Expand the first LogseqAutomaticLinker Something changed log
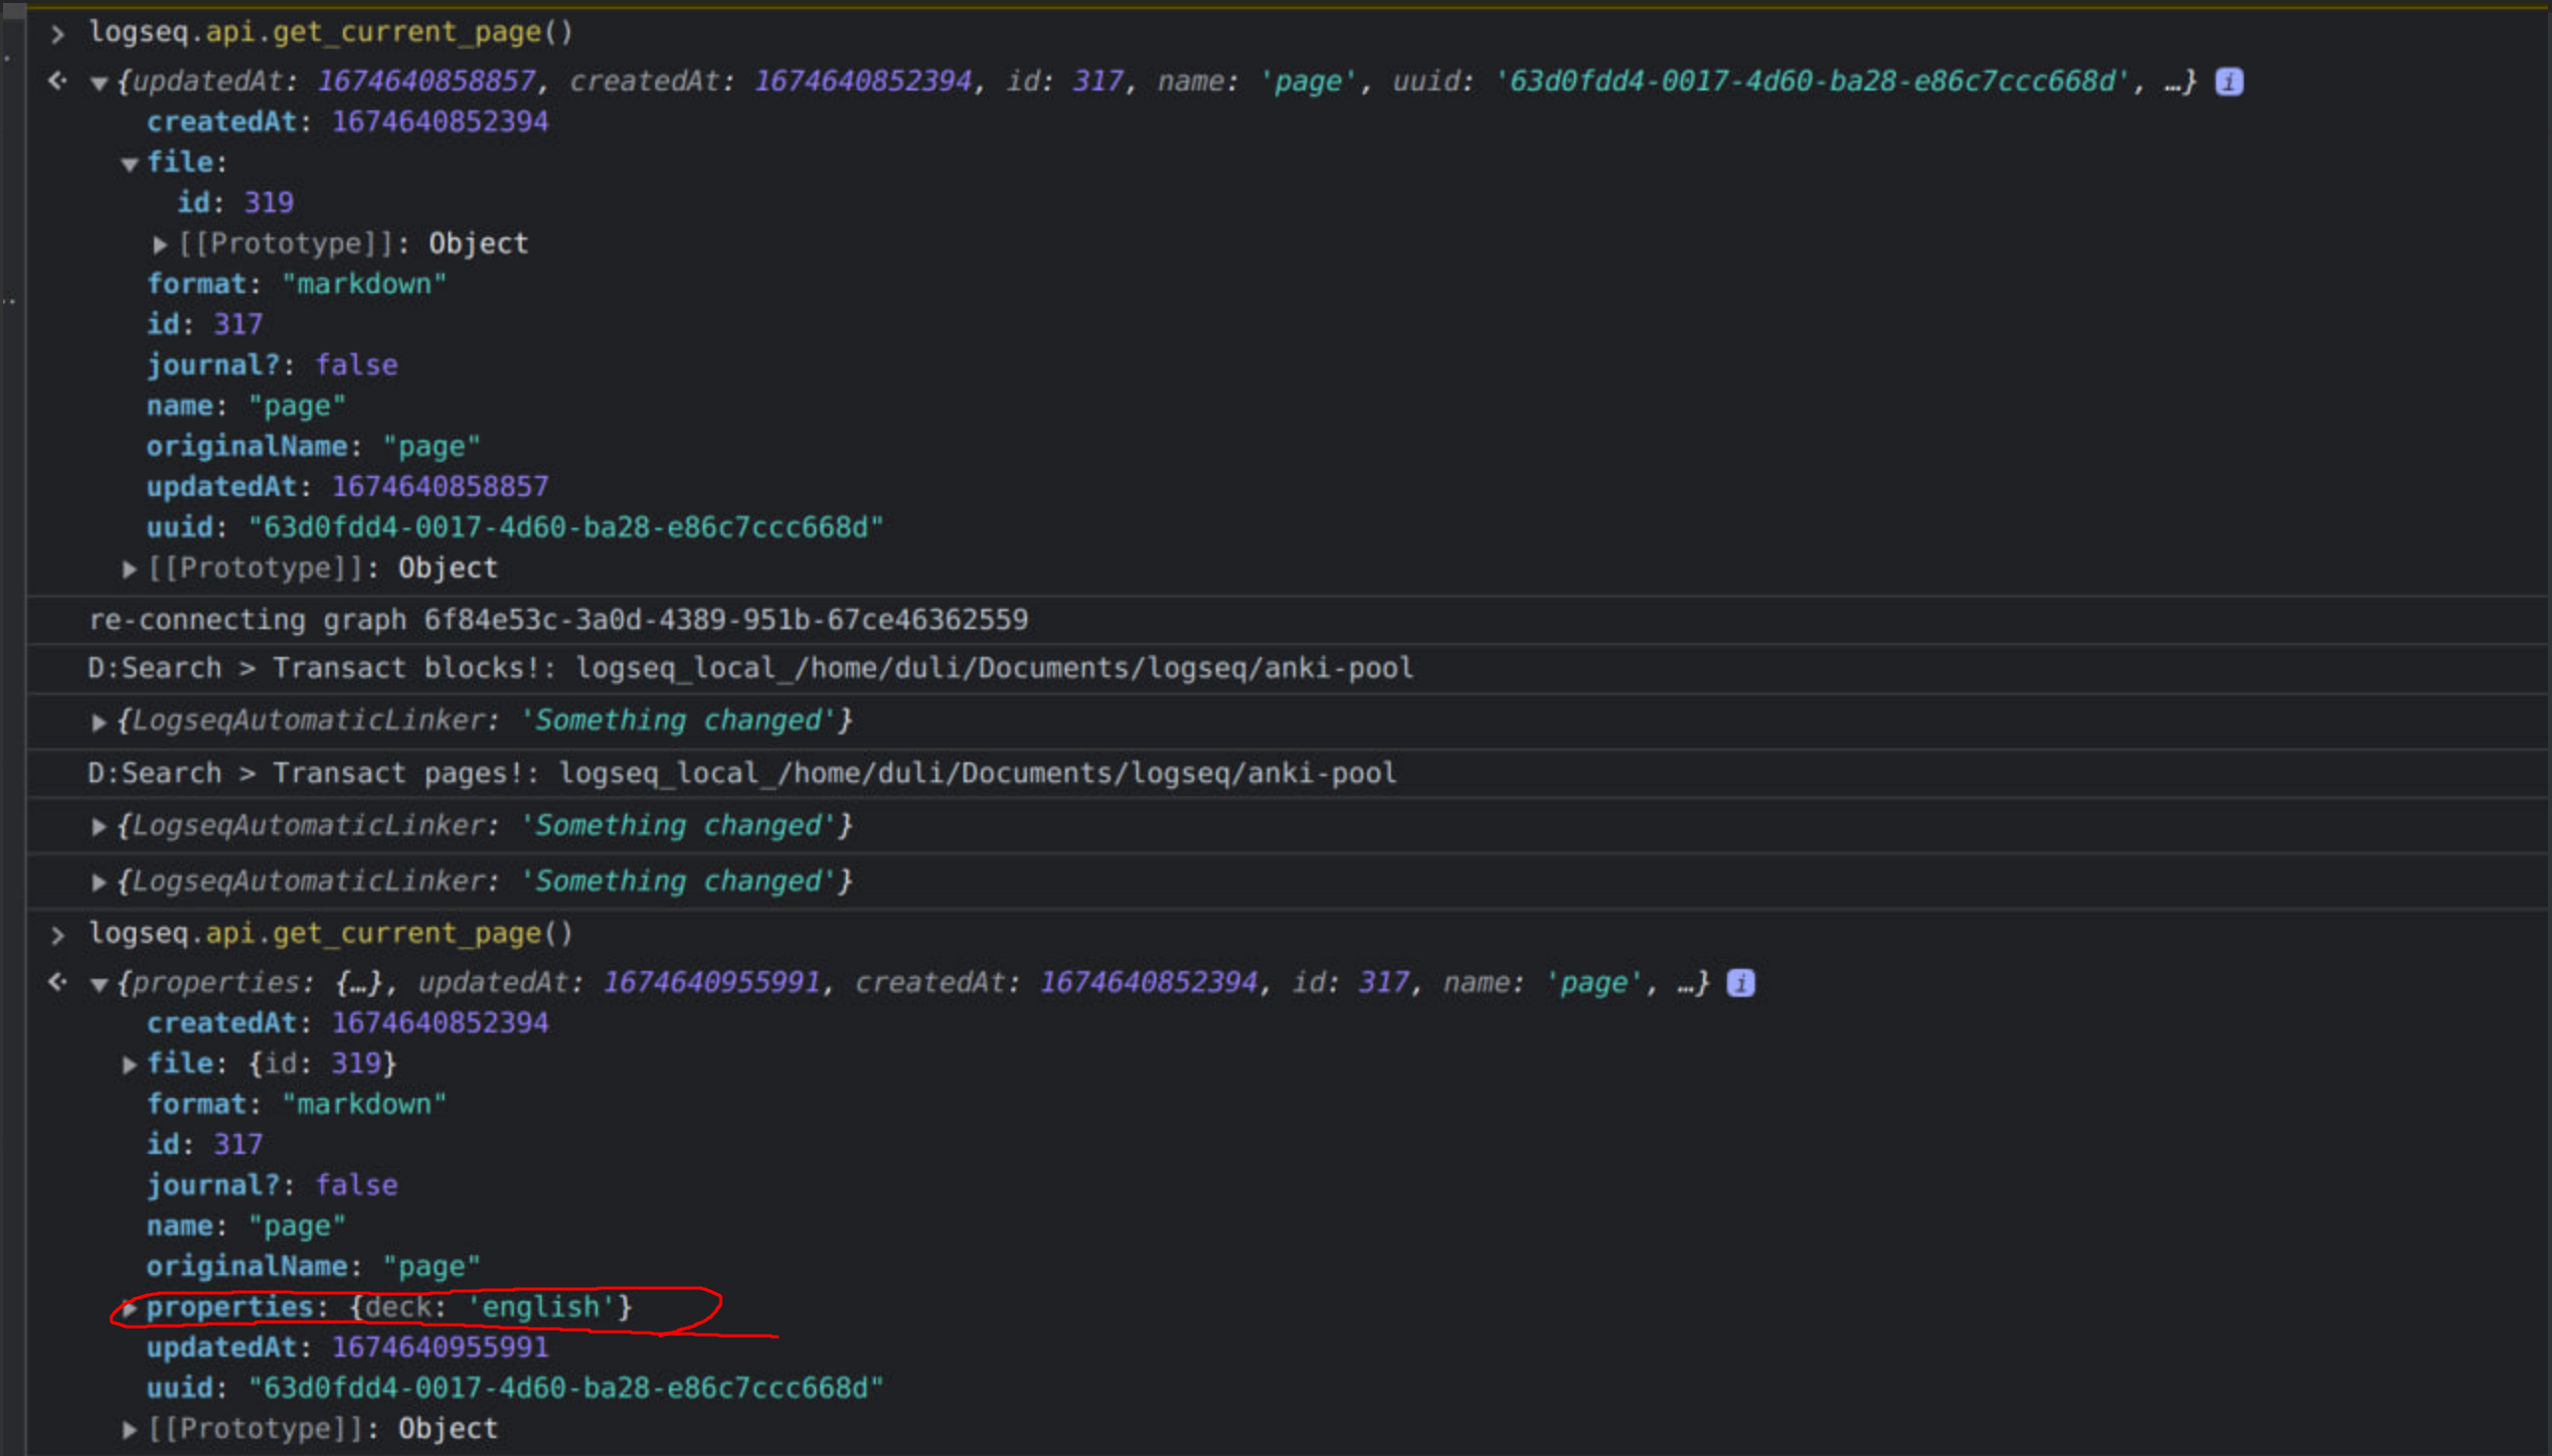This screenshot has width=2552, height=1456. tap(98, 722)
